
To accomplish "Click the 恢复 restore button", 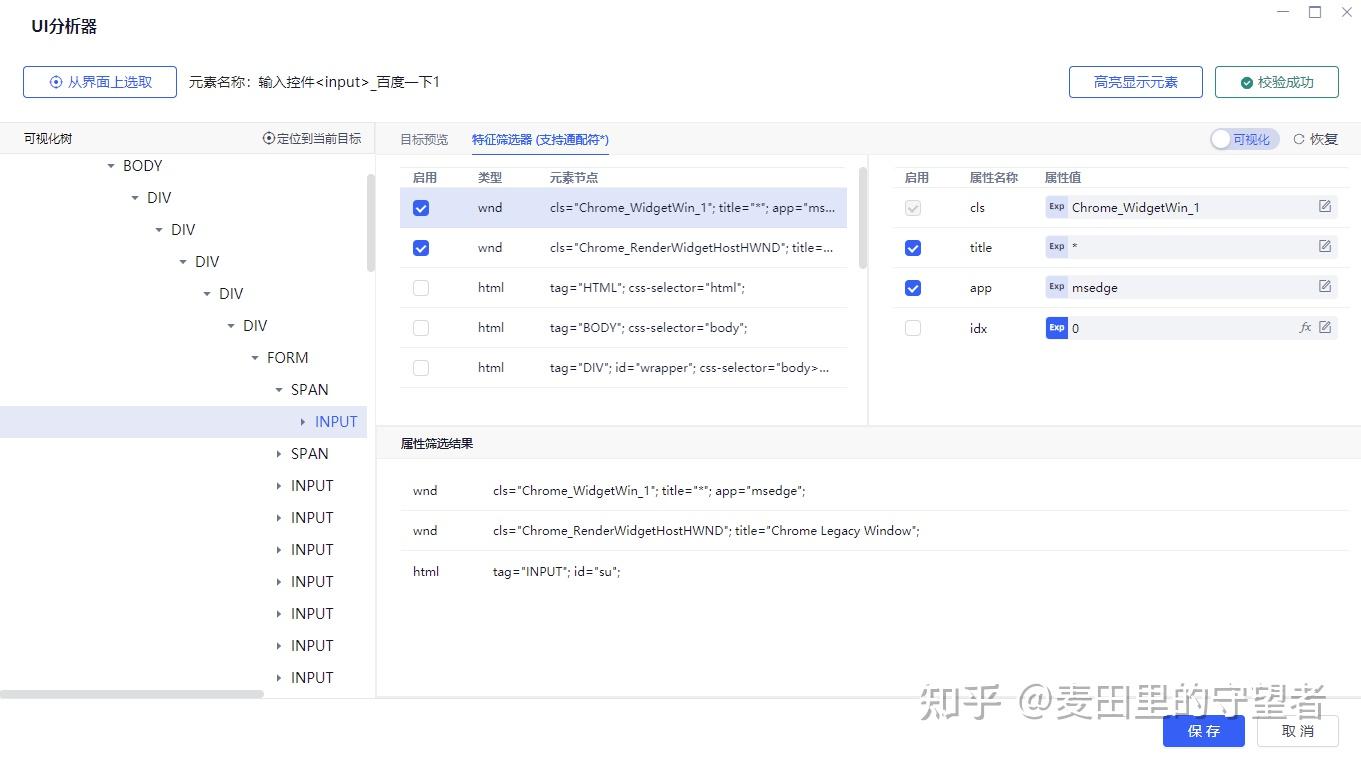I will (x=1316, y=139).
